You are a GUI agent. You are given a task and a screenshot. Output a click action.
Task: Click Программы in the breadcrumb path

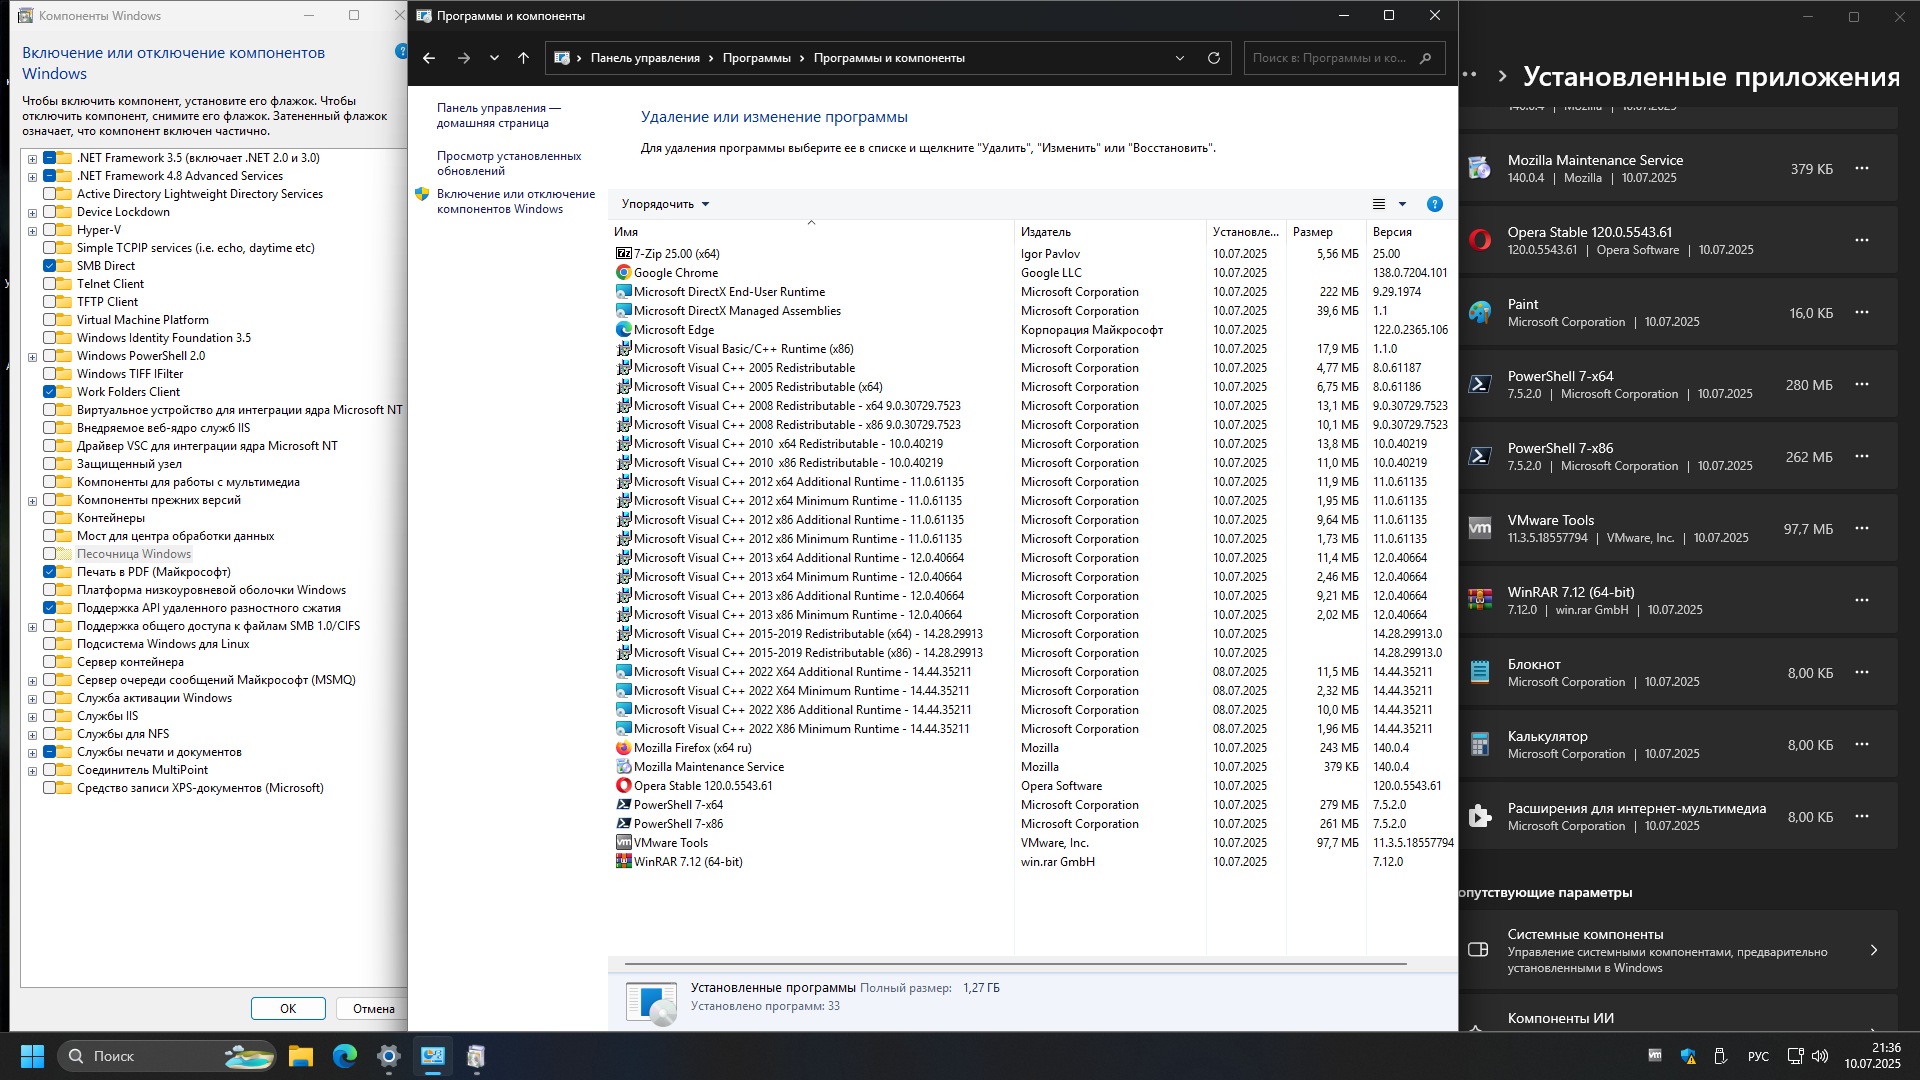pos(757,58)
